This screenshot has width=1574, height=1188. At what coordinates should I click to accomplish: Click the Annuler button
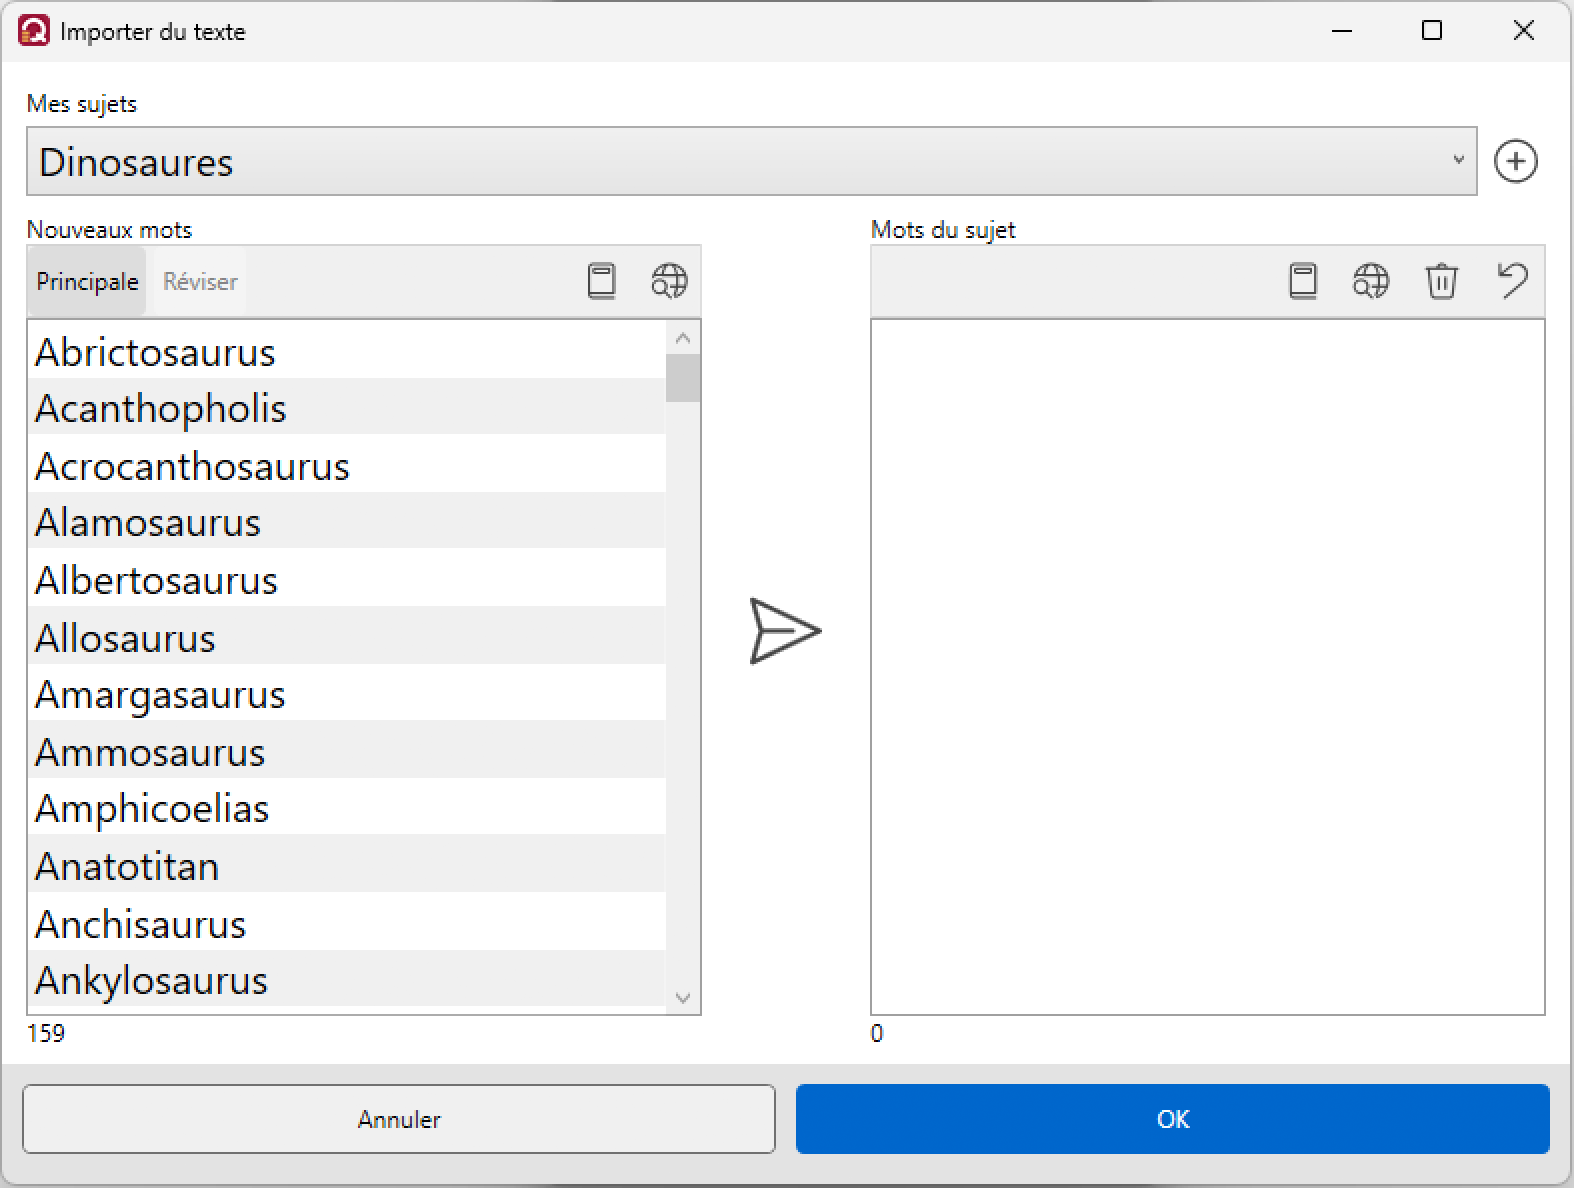click(x=399, y=1119)
